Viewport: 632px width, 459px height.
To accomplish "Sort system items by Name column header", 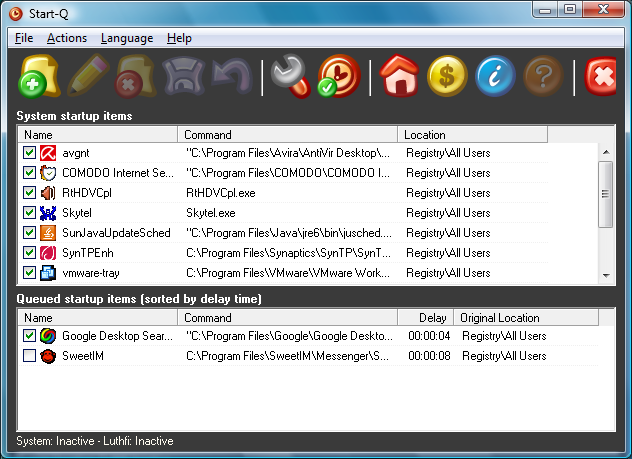I will (x=97, y=135).
